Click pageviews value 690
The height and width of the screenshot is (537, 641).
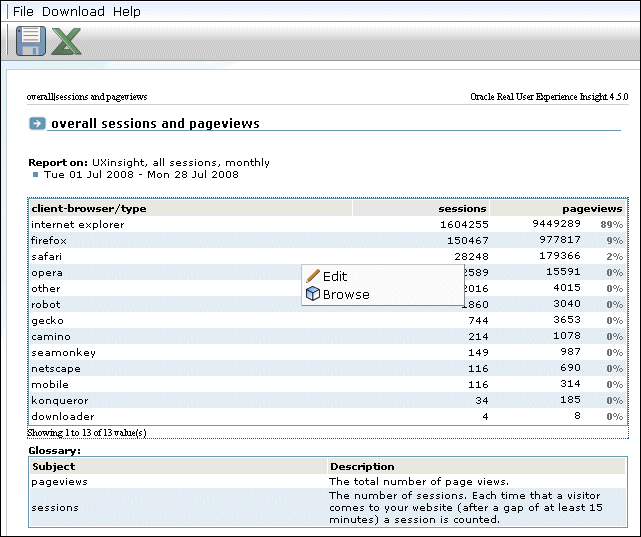[x=570, y=367]
